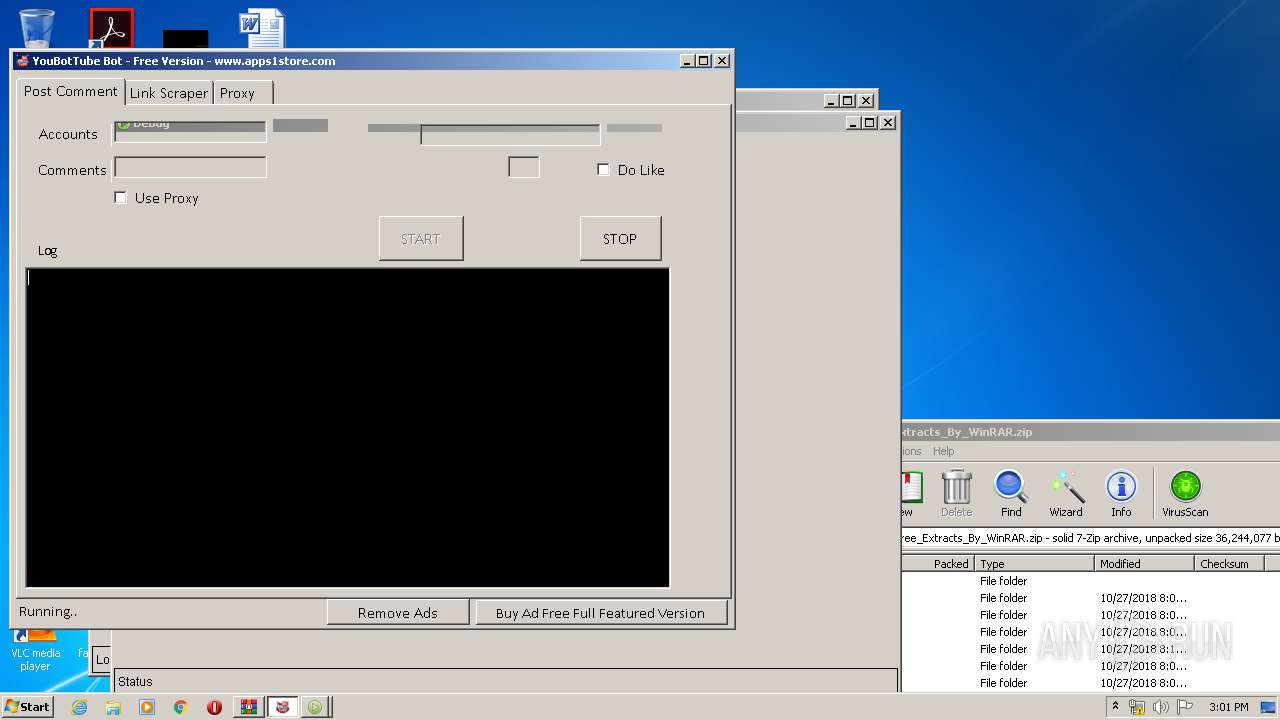Sort WinRAR list by Type column
The height and width of the screenshot is (720, 1280).
coord(1034,564)
